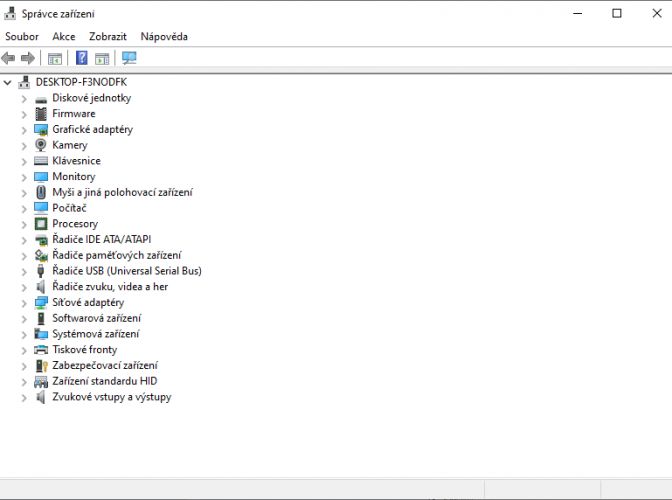This screenshot has height=500, width=672.
Task: Expand the Síťové adaptéry category
Action: pos(24,303)
